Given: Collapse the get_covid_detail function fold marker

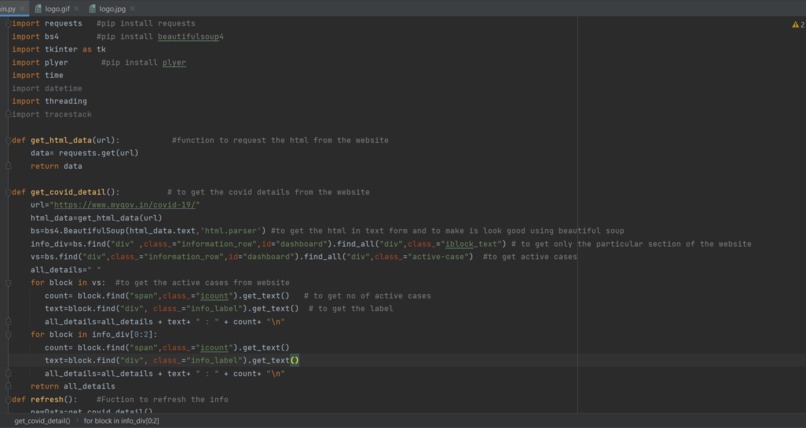Looking at the screenshot, I should [8, 192].
